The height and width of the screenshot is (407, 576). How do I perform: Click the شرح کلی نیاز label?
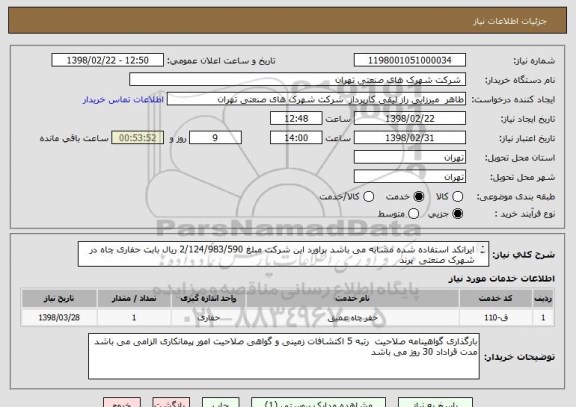pyautogui.click(x=523, y=255)
